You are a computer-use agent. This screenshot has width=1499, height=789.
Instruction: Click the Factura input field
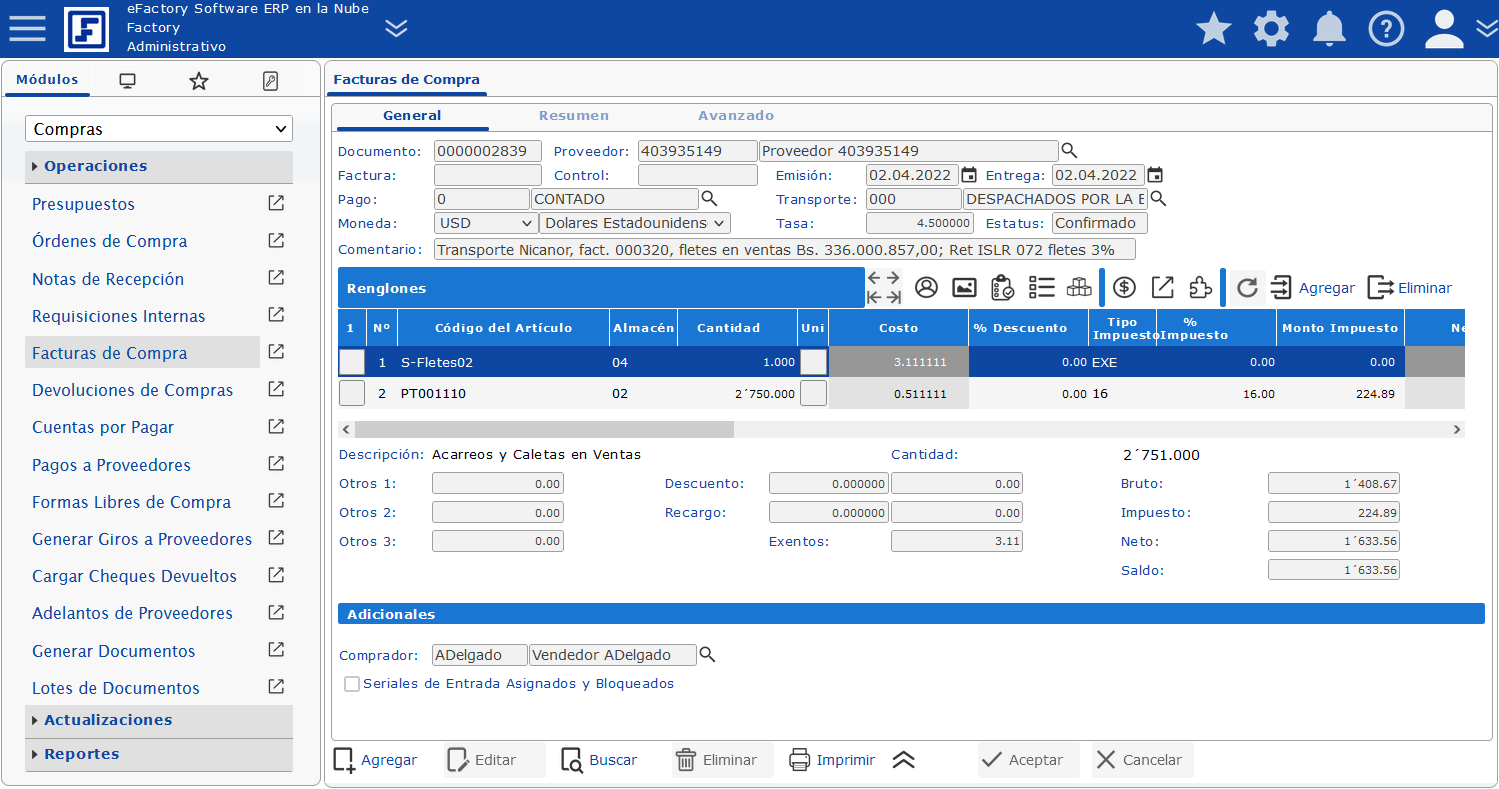click(x=488, y=175)
